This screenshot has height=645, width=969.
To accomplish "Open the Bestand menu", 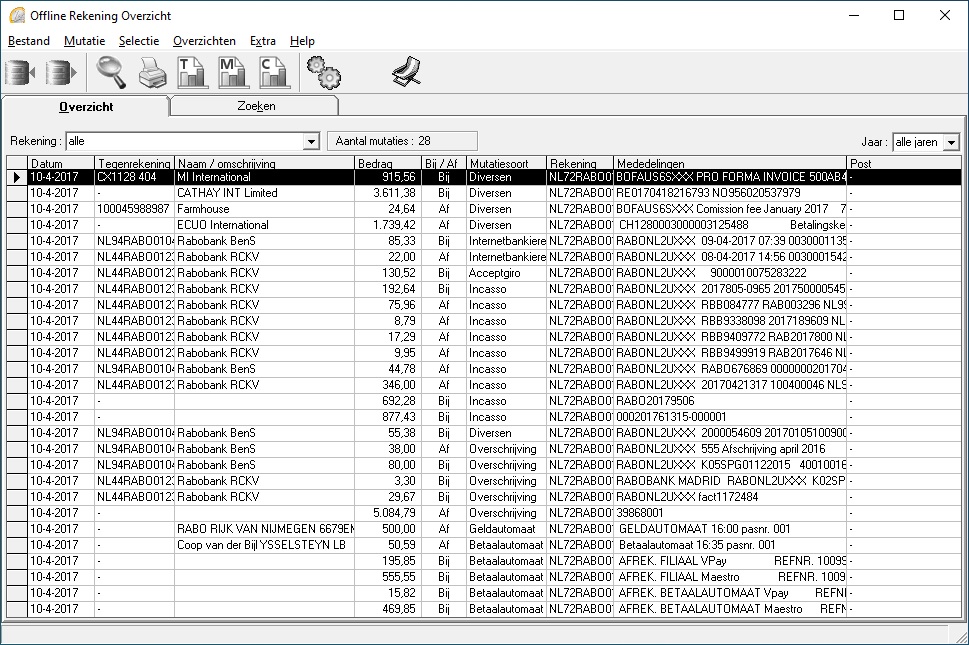I will 28,41.
